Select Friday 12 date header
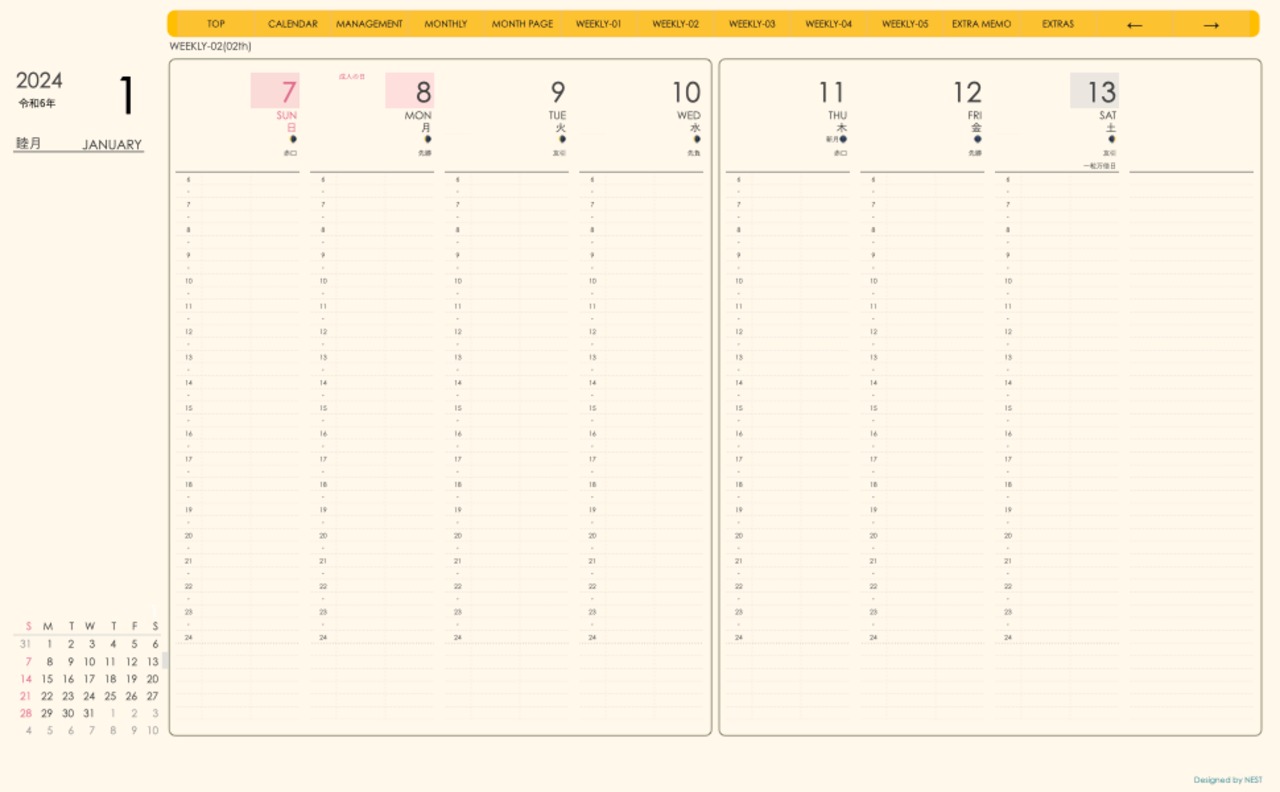 coord(967,92)
